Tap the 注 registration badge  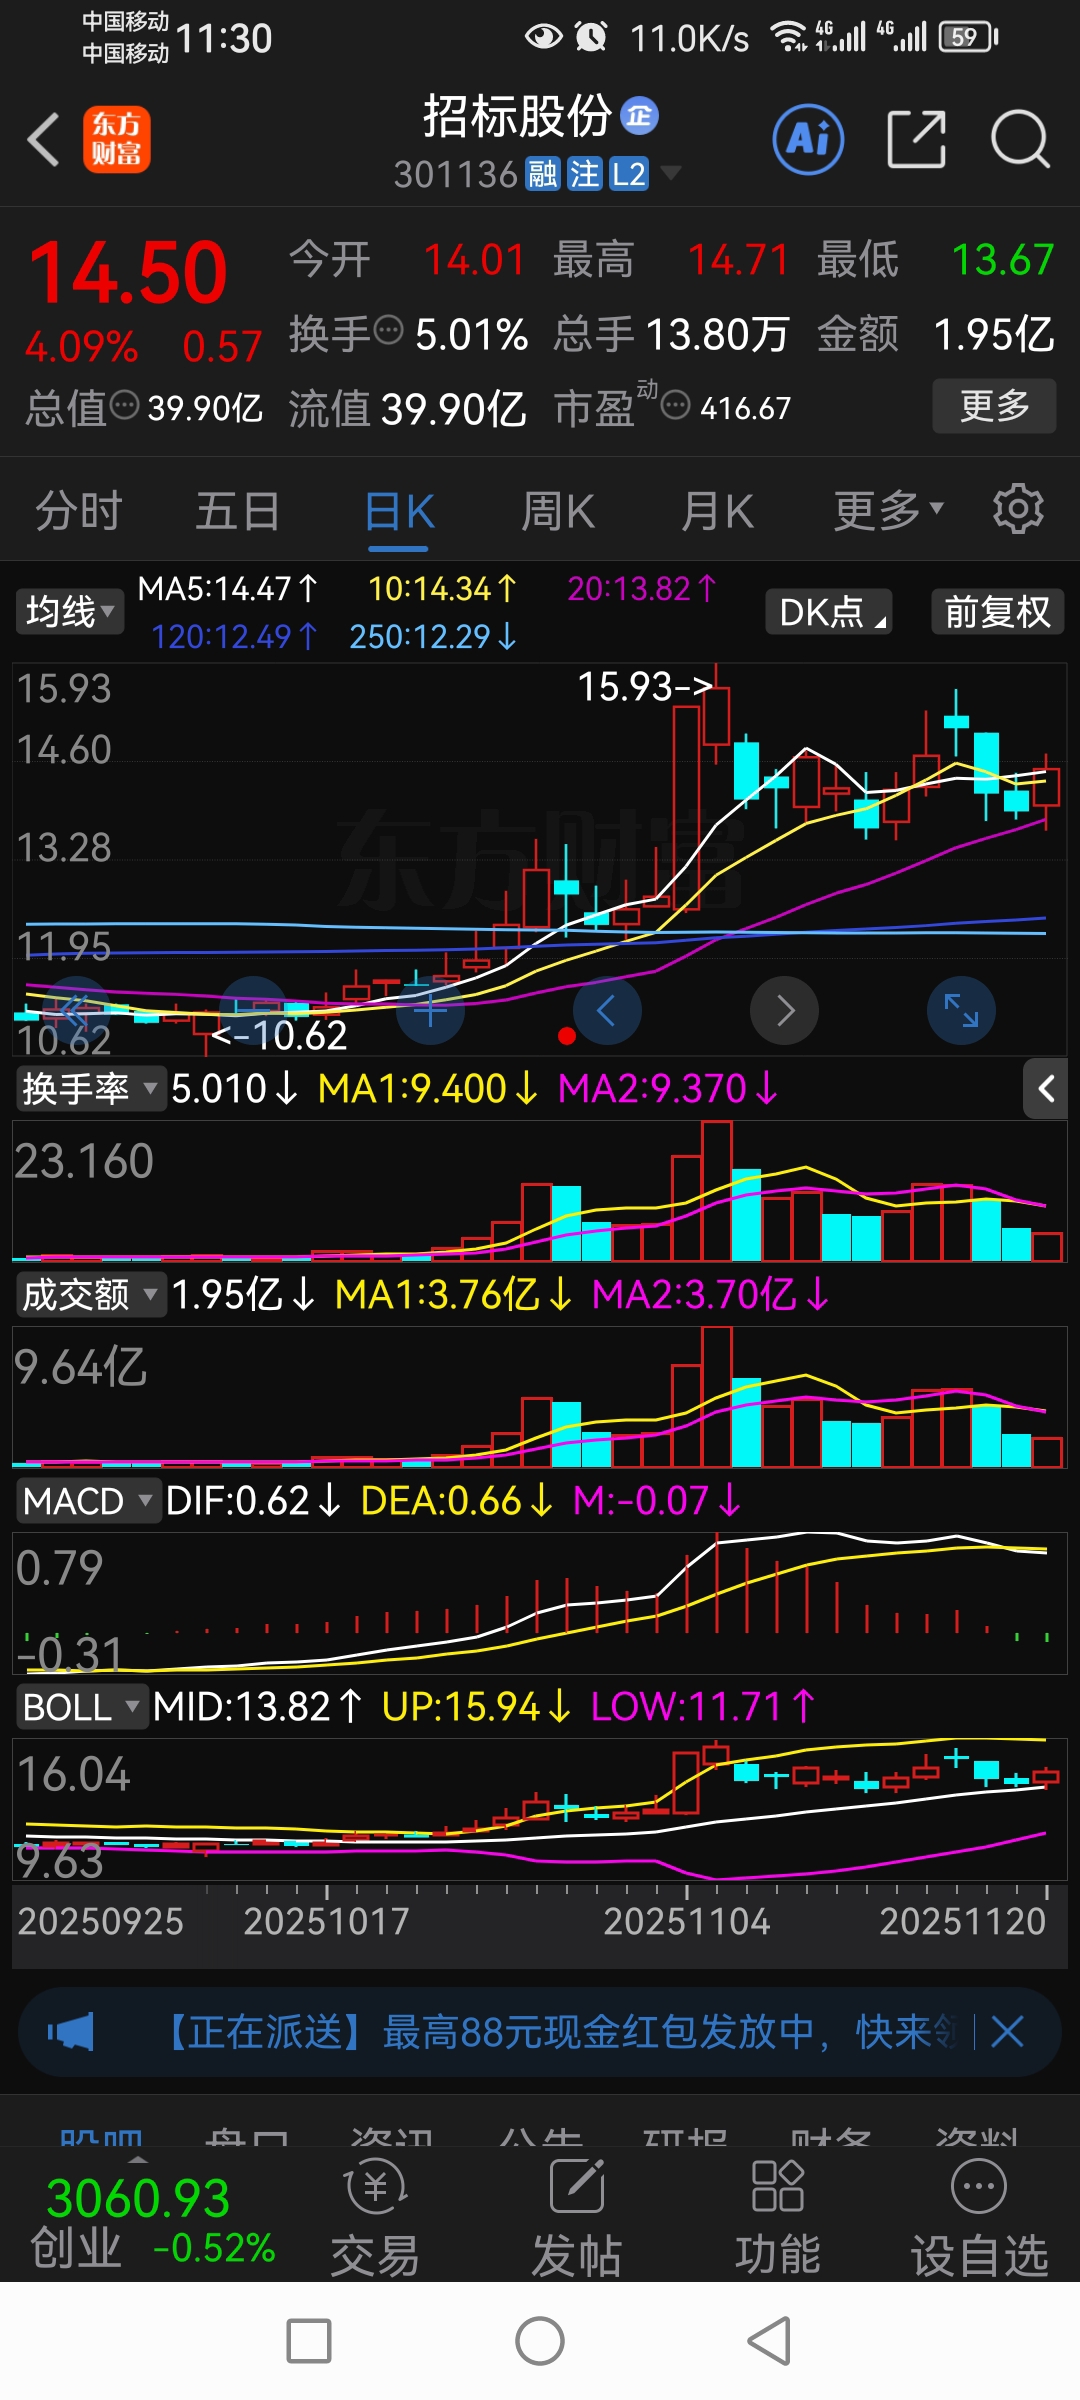tap(584, 175)
